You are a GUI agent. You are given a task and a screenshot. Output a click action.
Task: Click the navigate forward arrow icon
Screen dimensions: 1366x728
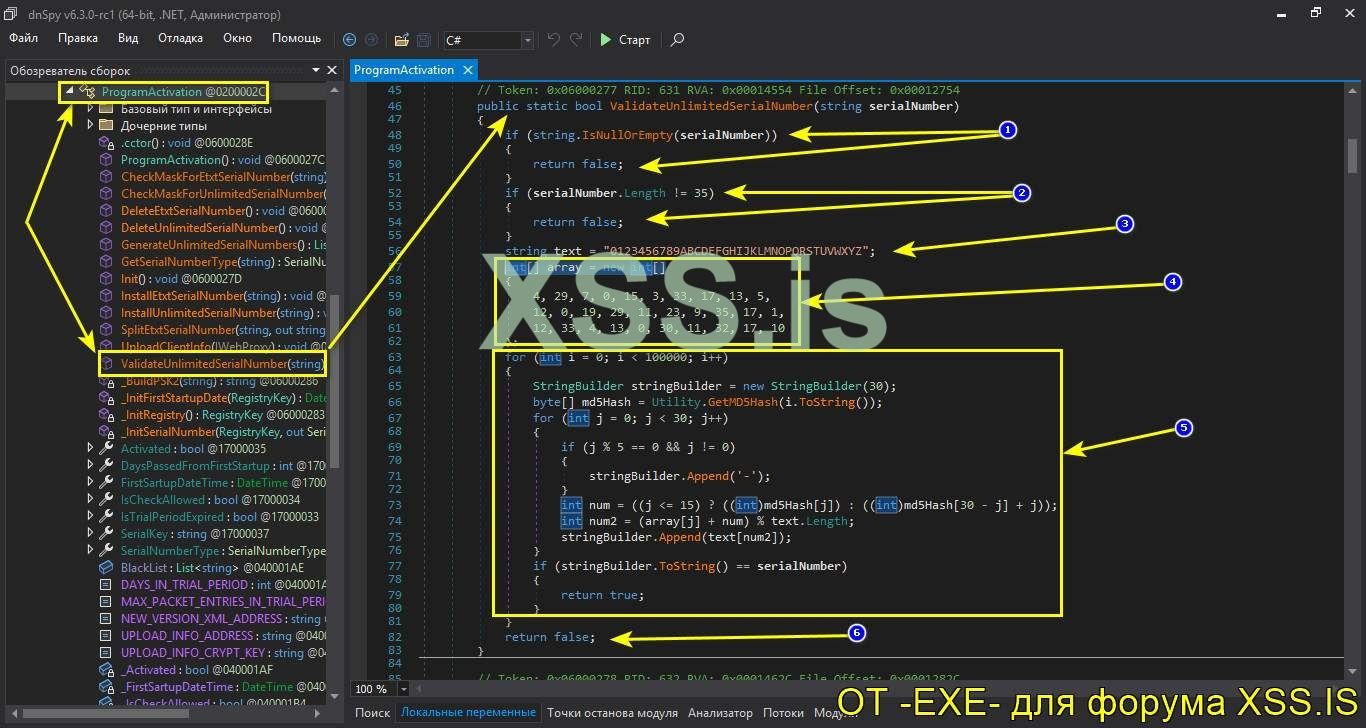tap(371, 40)
